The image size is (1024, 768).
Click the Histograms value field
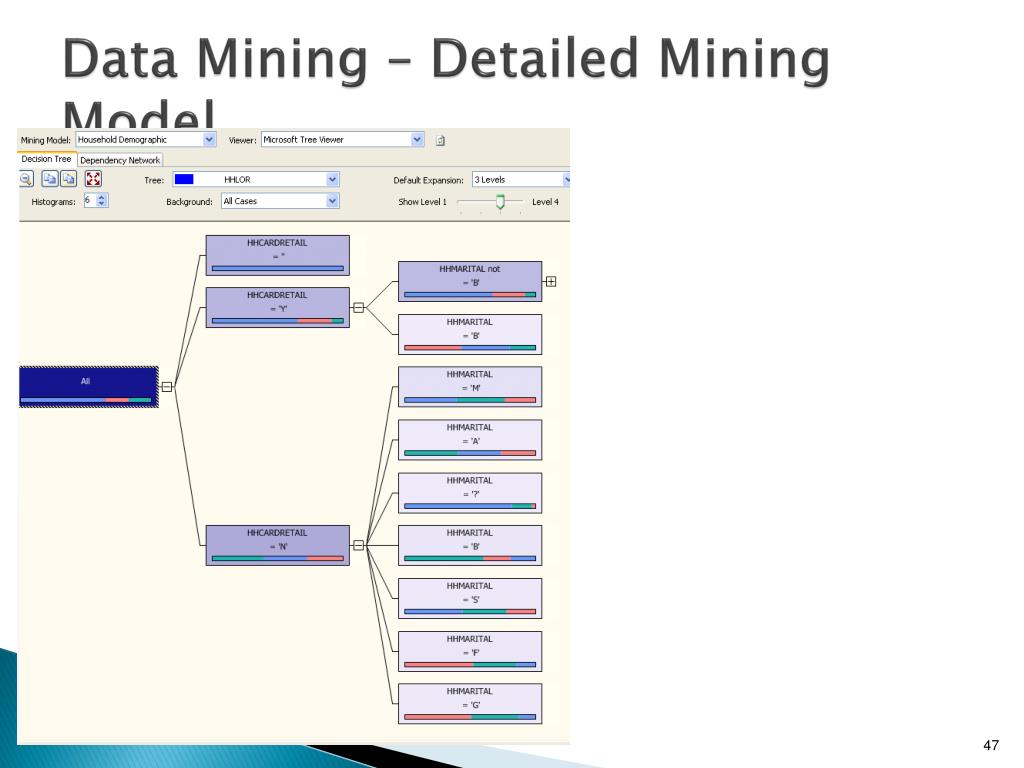pyautogui.click(x=89, y=201)
